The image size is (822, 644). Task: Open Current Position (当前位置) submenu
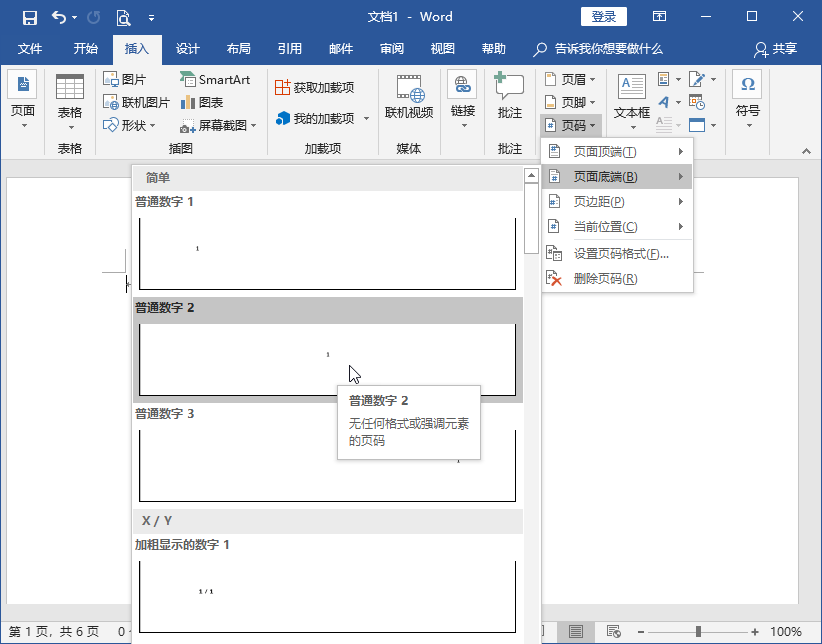(617, 227)
